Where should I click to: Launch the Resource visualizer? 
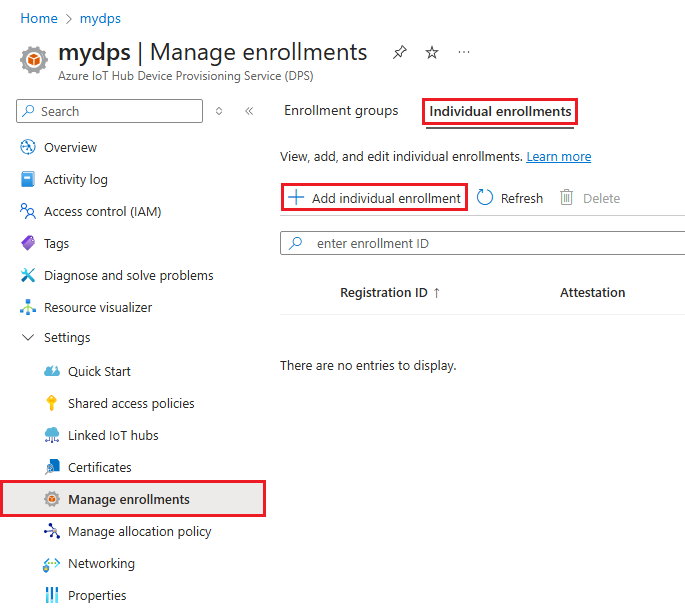[x=98, y=308]
